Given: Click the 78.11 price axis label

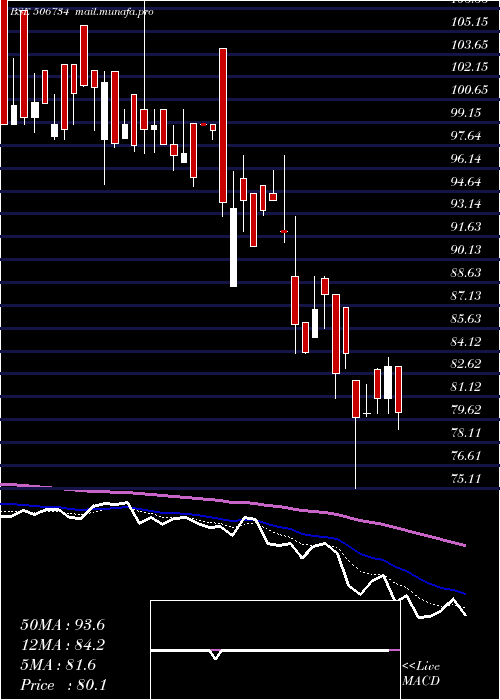Looking at the screenshot, I should point(466,433).
